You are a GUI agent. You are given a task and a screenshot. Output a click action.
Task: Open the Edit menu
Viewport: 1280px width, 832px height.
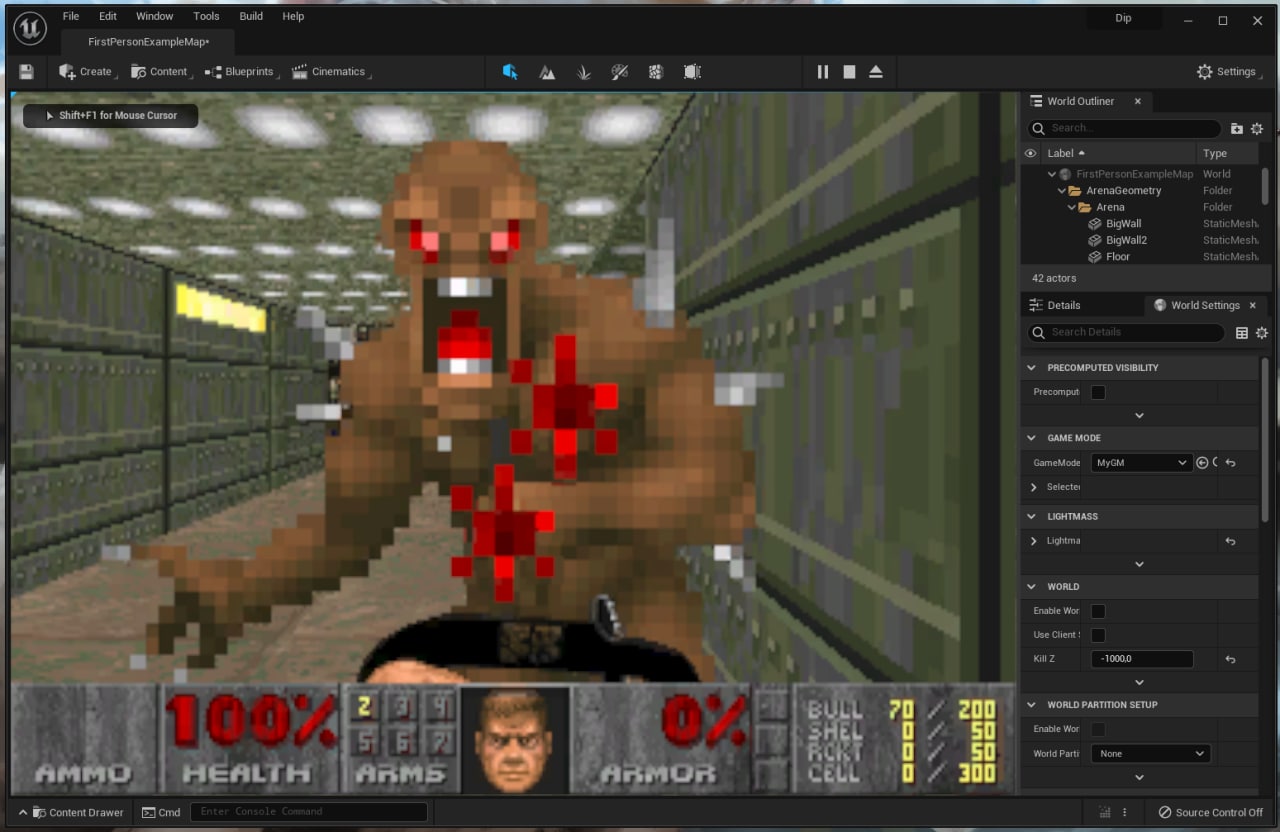108,16
